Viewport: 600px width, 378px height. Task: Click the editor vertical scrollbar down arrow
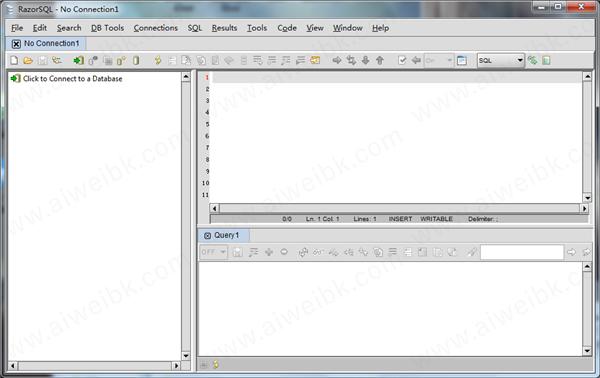(x=587, y=198)
